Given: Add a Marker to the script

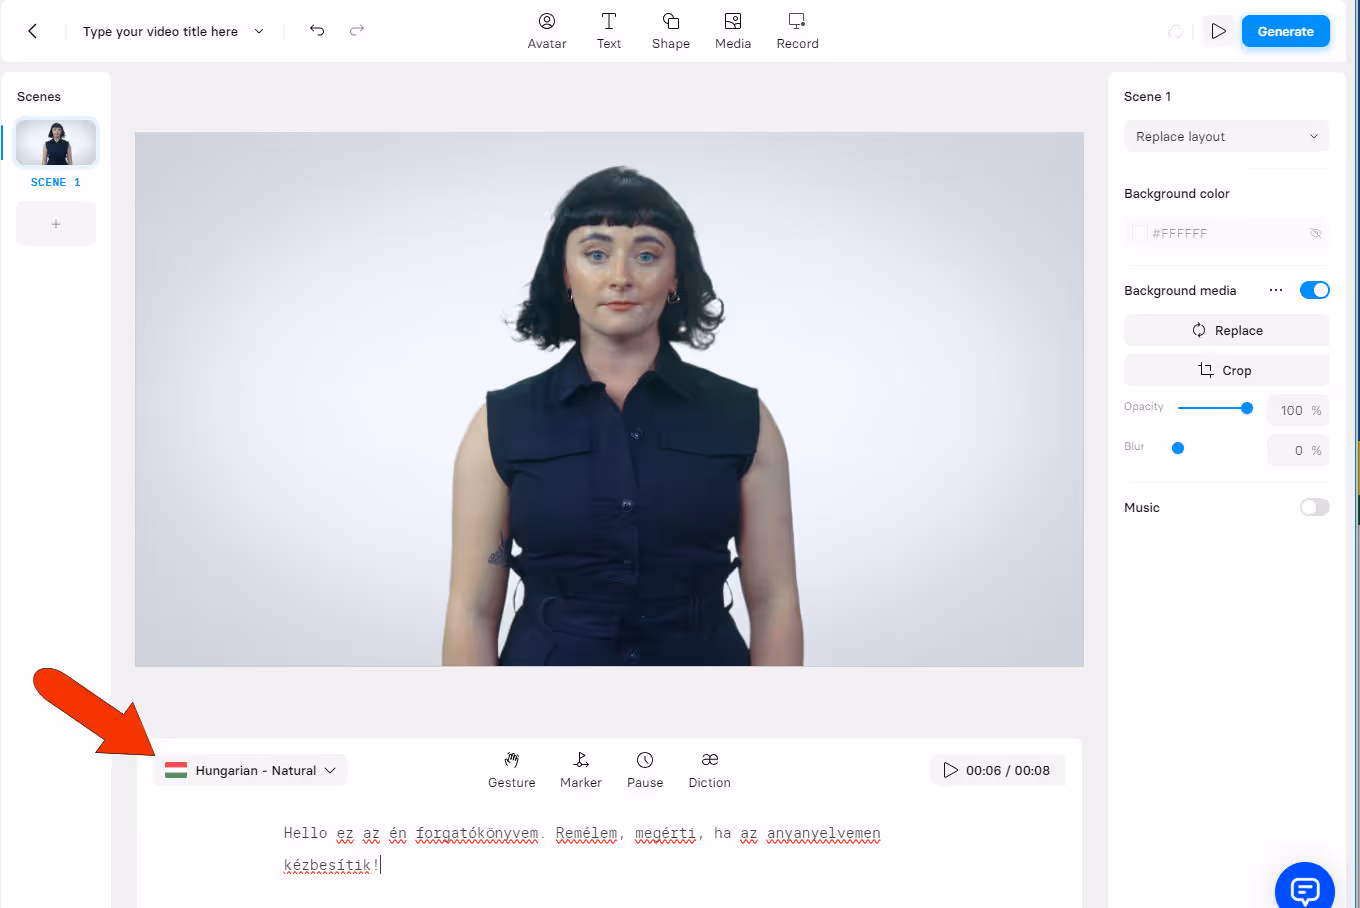Looking at the screenshot, I should (x=581, y=770).
